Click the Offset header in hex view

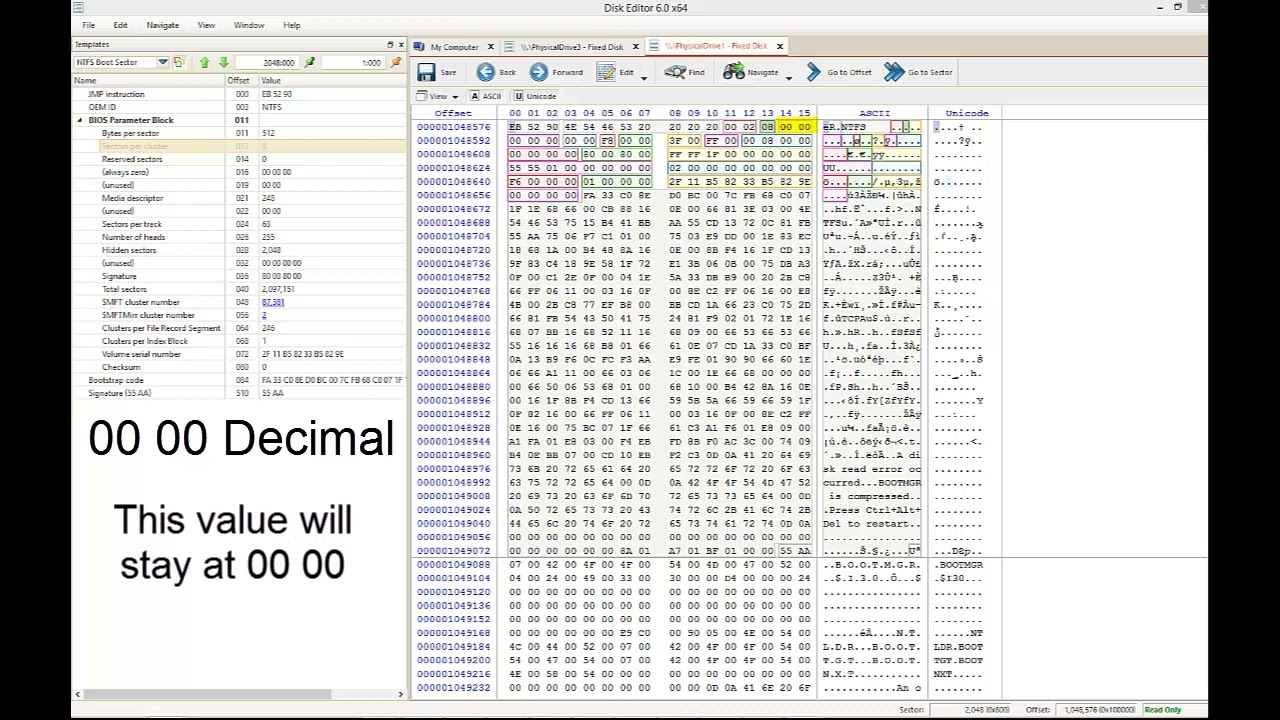453,113
